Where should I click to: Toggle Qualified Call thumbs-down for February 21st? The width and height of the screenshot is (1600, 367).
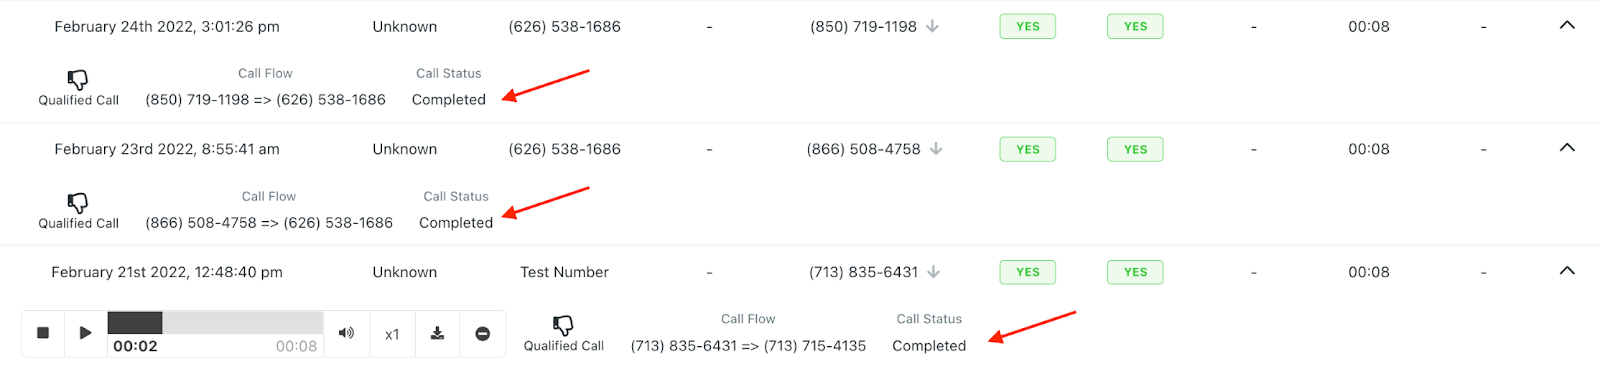click(x=564, y=326)
